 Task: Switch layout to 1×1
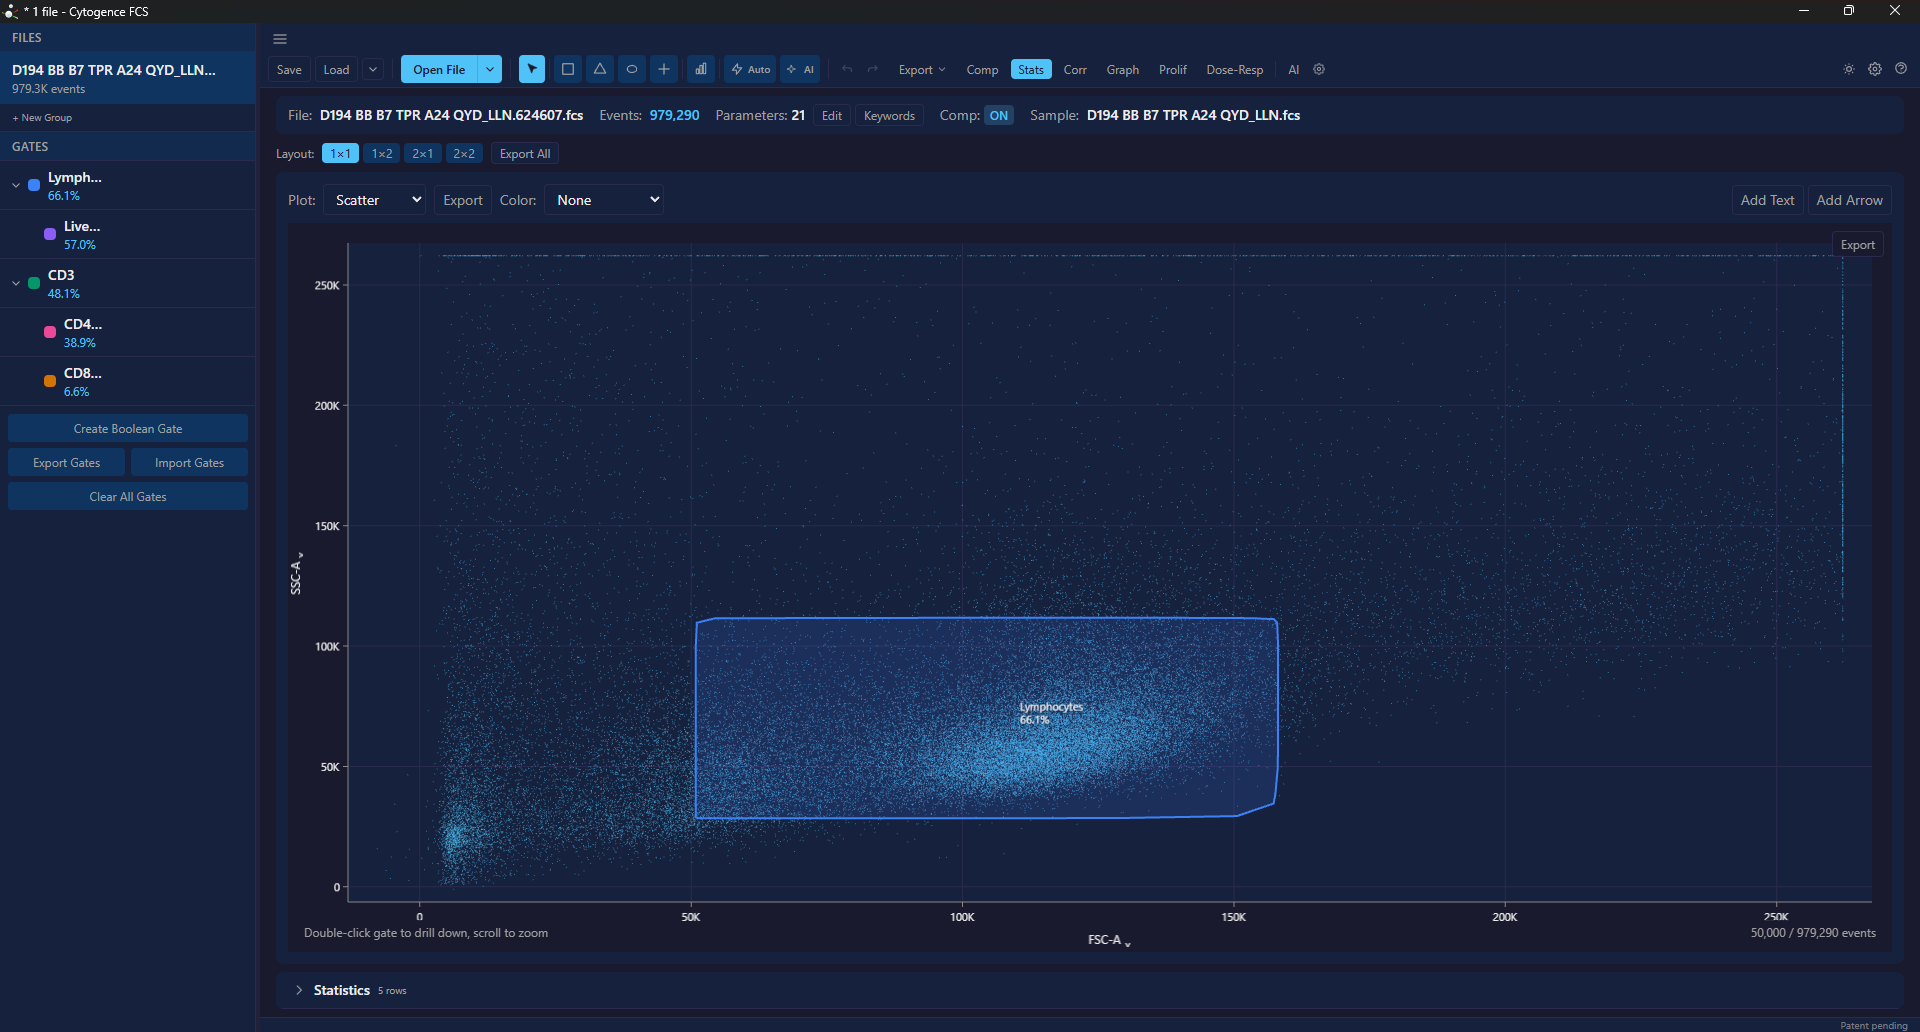[x=341, y=153]
